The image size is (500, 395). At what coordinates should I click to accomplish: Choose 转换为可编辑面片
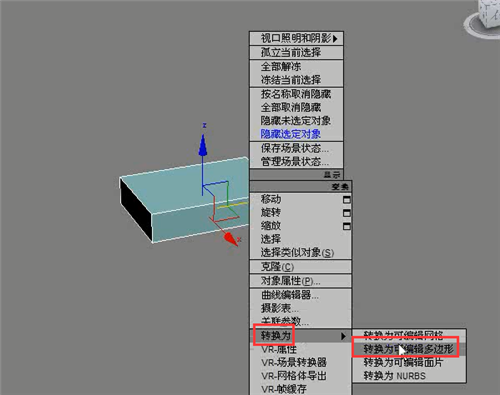tap(409, 362)
